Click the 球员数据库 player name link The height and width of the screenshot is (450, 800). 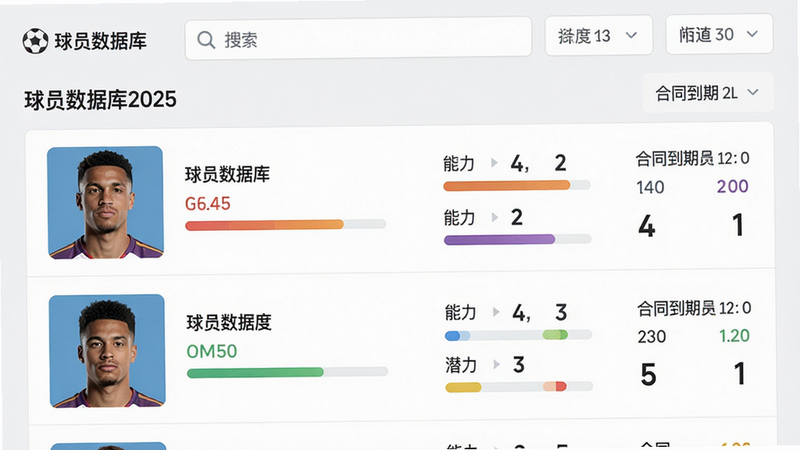click(227, 174)
